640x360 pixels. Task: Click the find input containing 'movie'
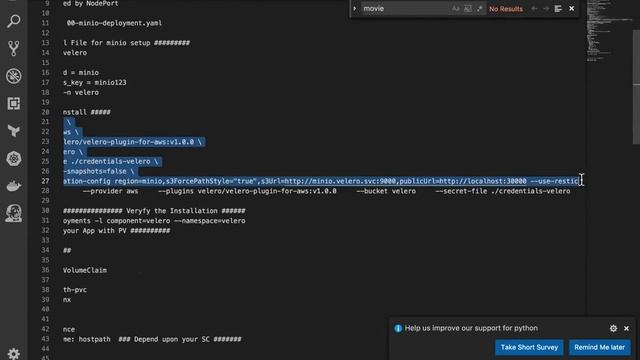[405, 9]
